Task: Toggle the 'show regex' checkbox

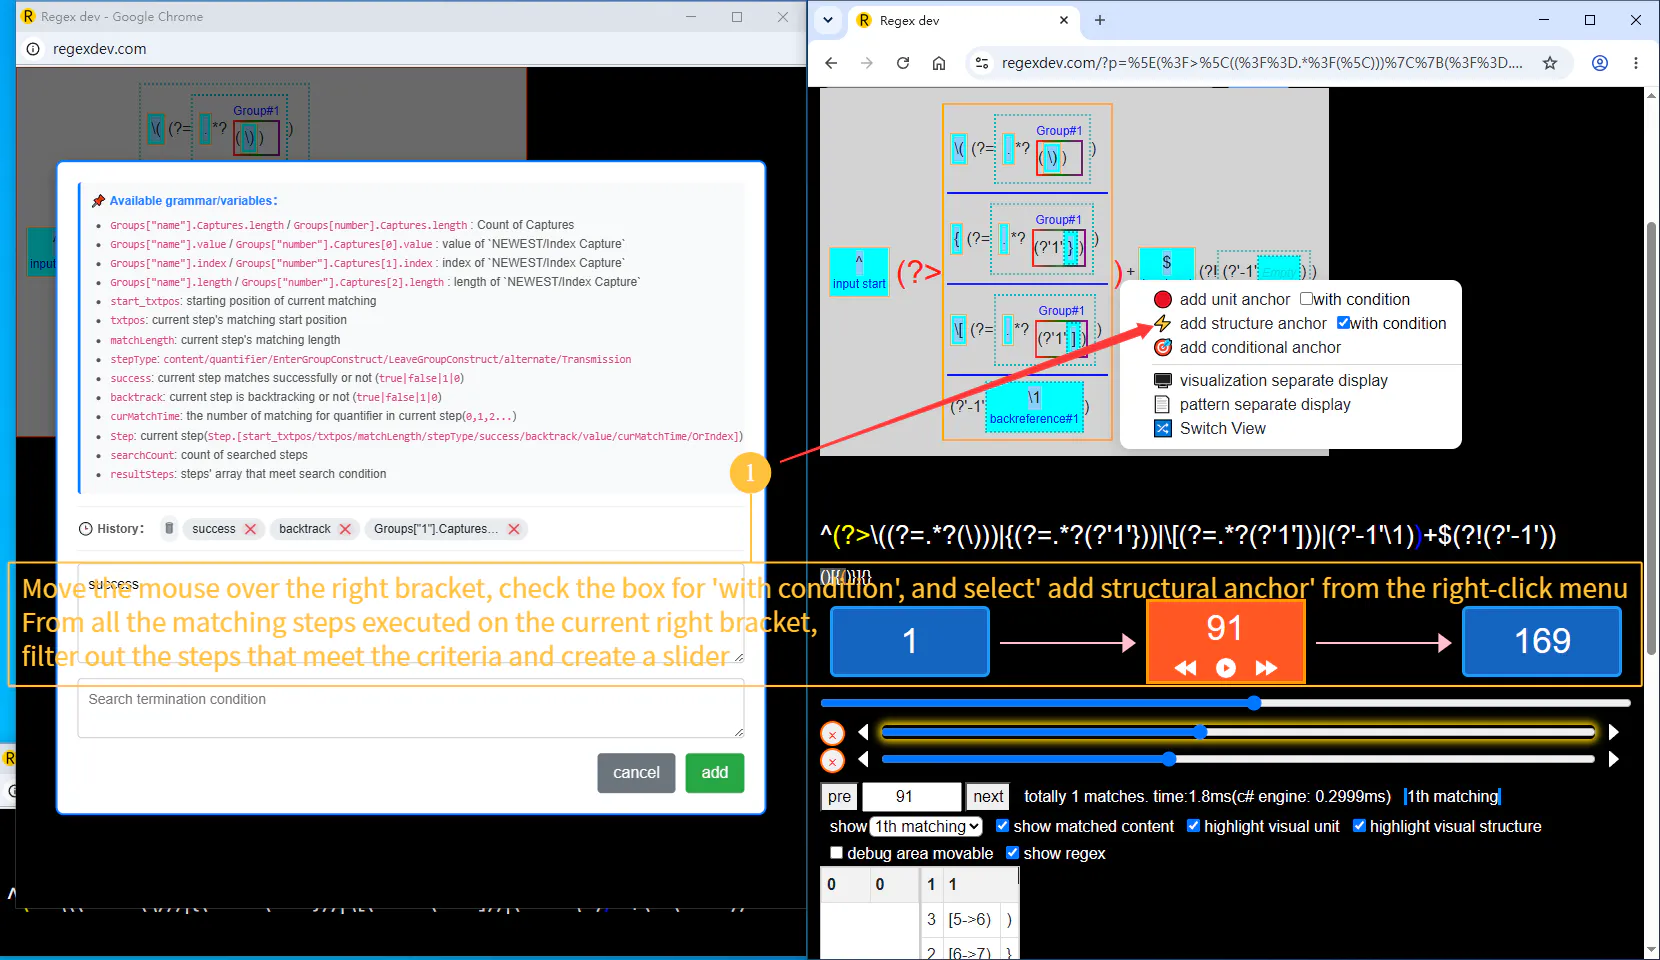Action: point(1012,853)
